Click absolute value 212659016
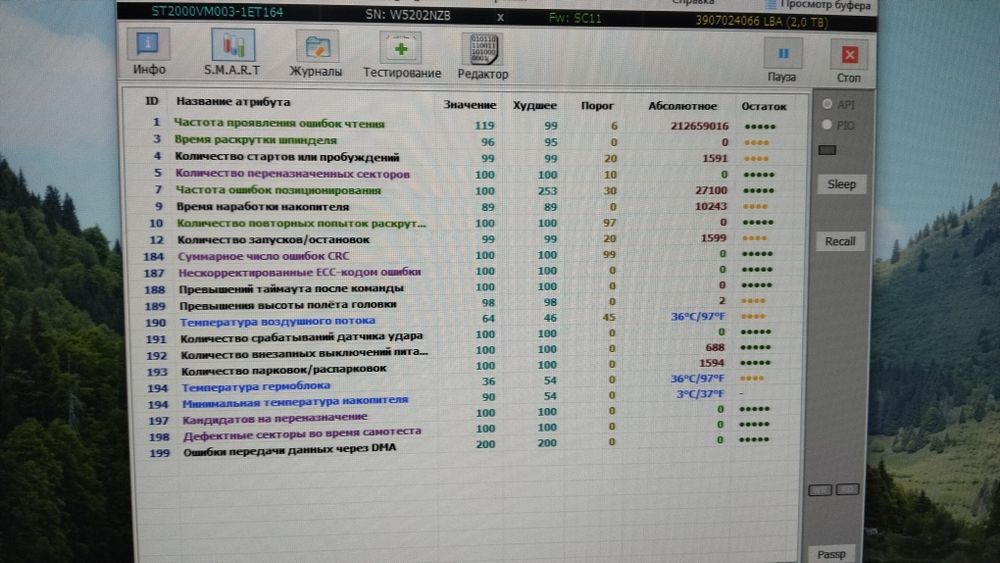The width and height of the screenshot is (1000, 563). coord(699,126)
